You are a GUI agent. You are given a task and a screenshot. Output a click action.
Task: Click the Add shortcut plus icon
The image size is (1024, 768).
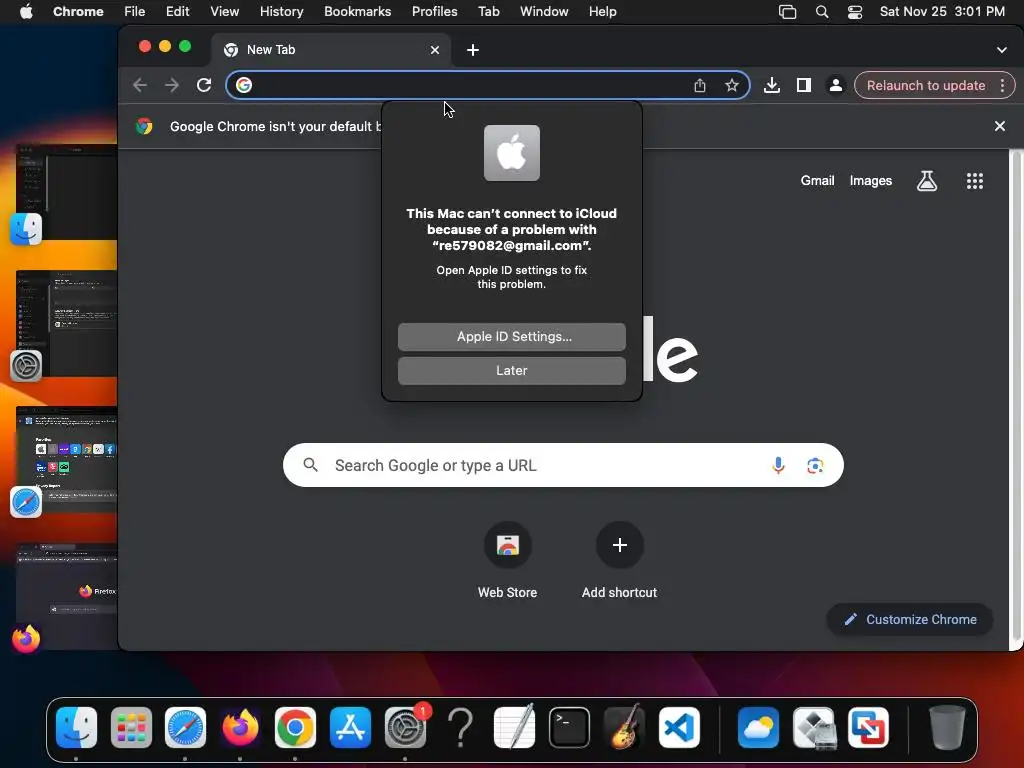620,545
